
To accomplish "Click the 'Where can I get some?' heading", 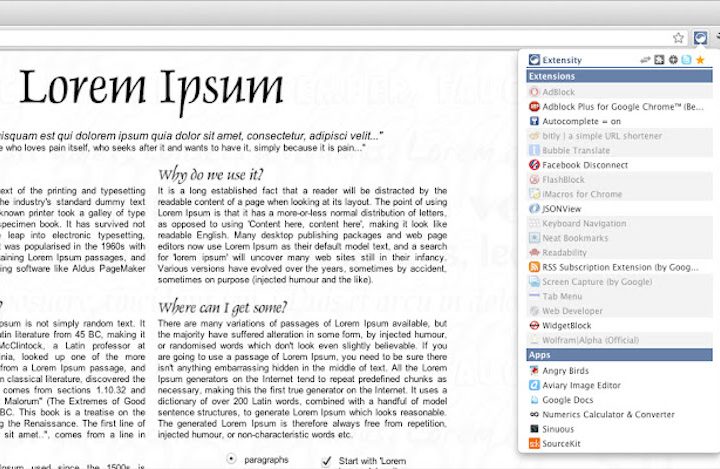I will [223, 307].
